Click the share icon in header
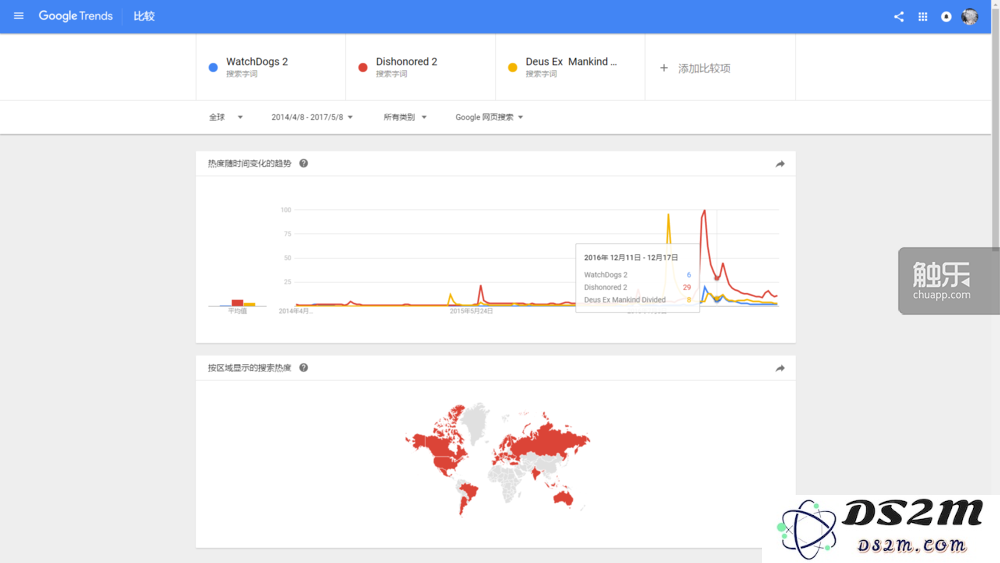This screenshot has height=563, width=1000. (x=899, y=17)
